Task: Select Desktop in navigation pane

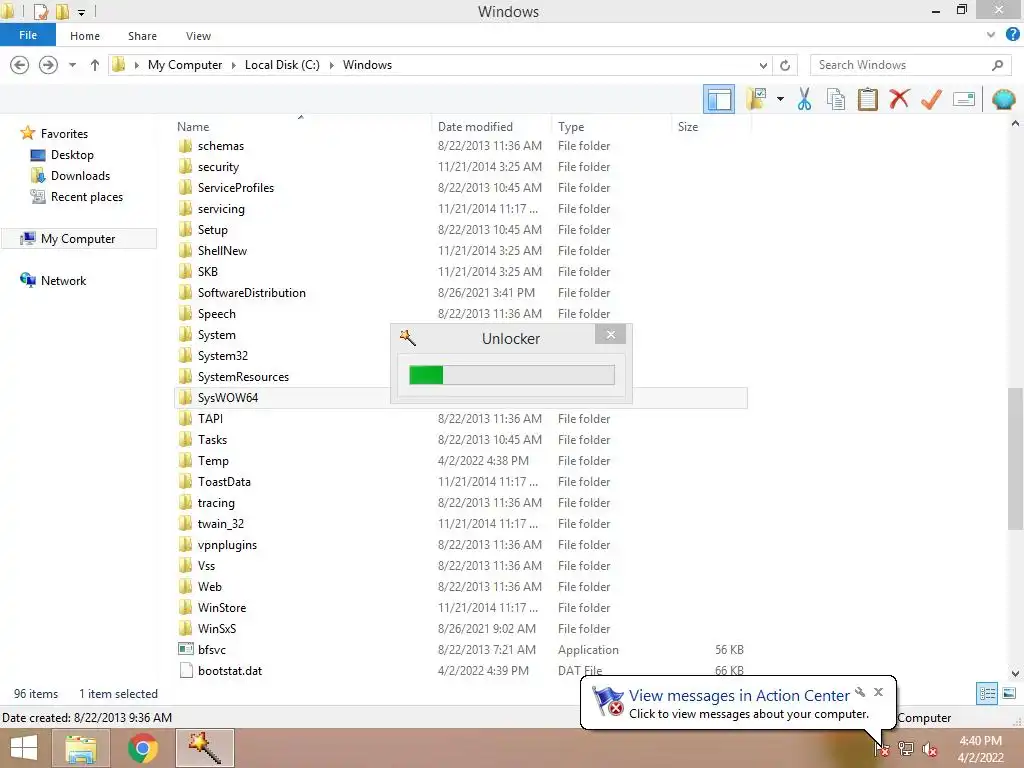Action: (72, 155)
